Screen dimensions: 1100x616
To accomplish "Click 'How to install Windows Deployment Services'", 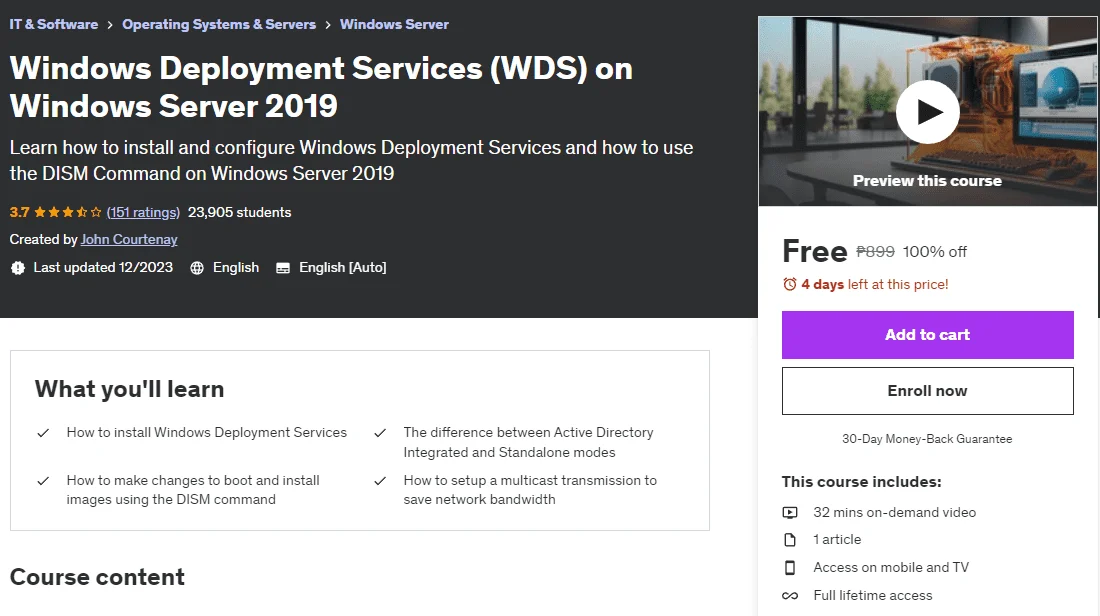I will 206,432.
